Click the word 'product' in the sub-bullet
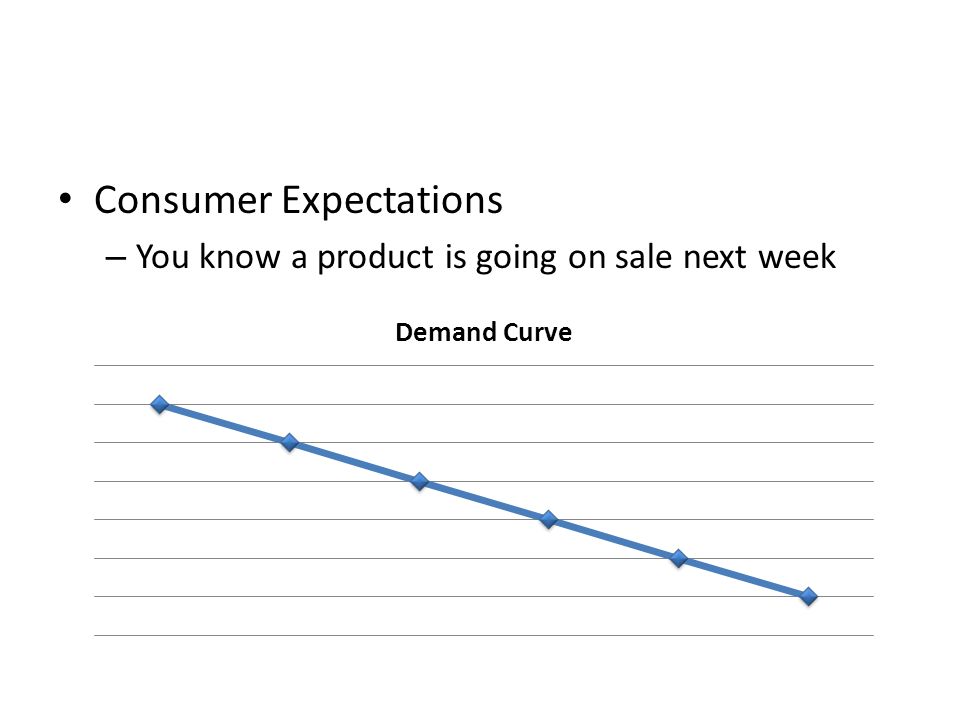 pos(375,258)
